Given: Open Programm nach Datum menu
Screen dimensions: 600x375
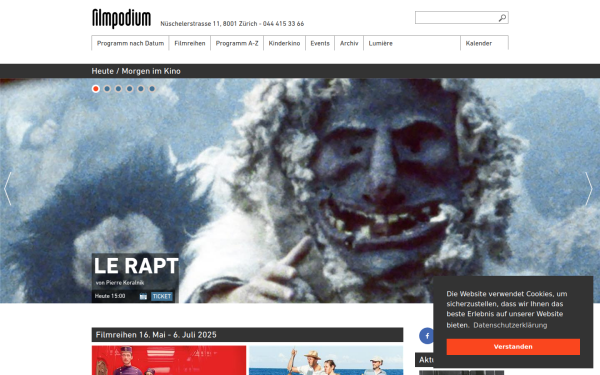Looking at the screenshot, I should point(130,43).
